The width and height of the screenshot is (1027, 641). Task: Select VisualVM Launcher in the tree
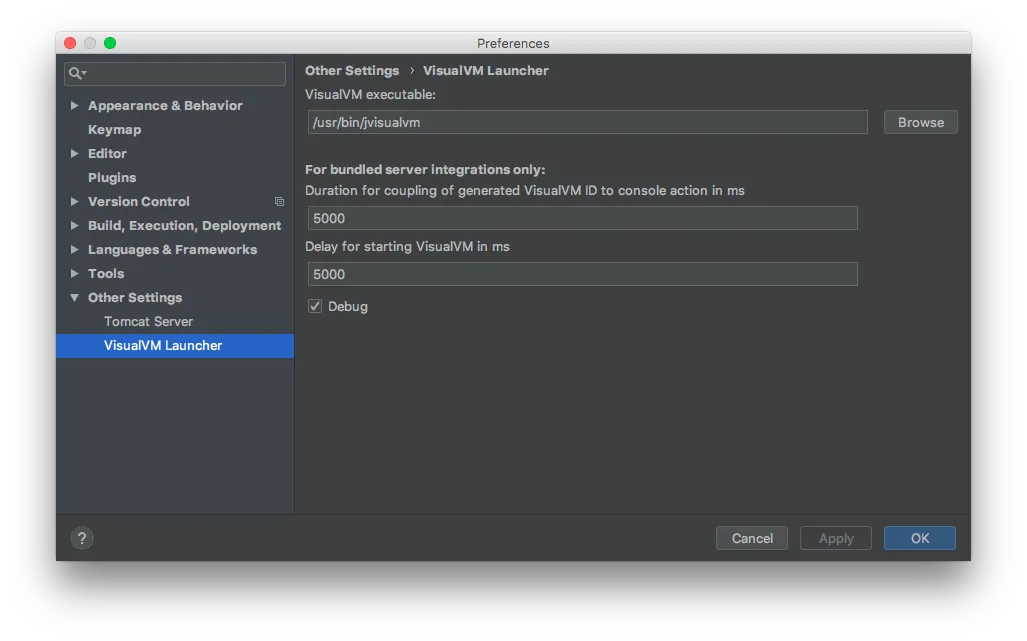(x=175, y=346)
